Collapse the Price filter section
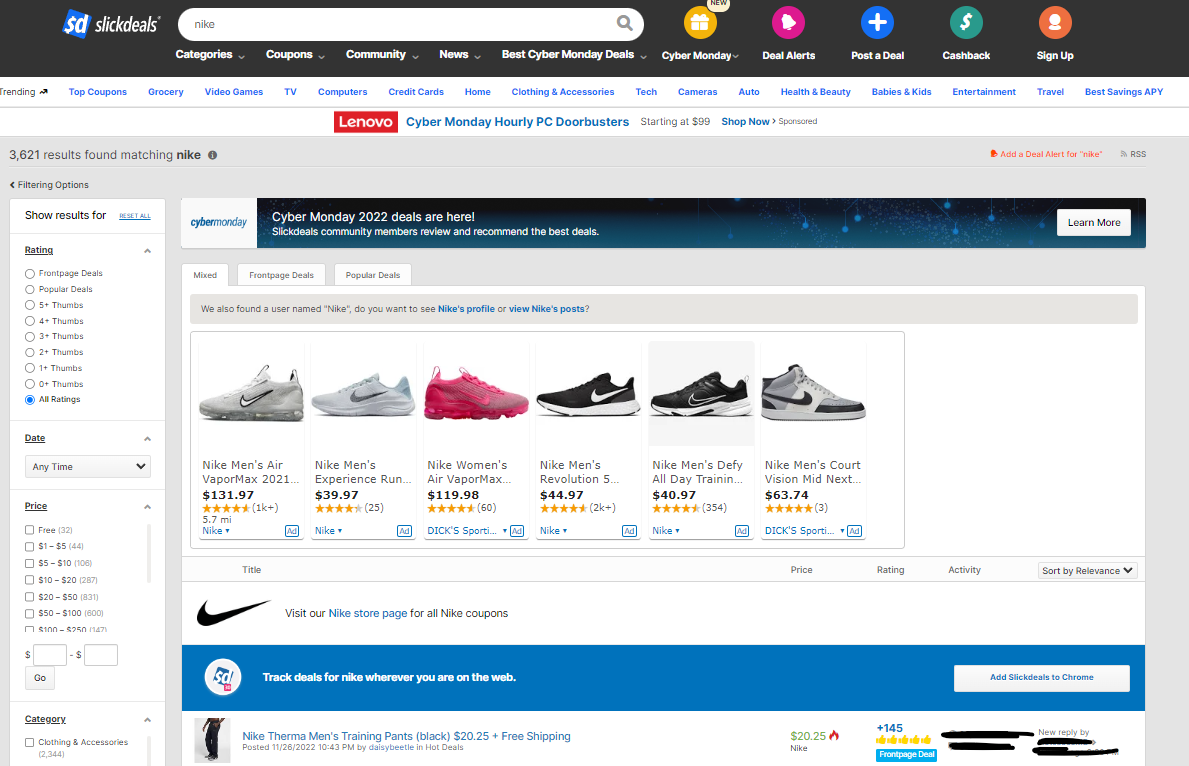The image size is (1189, 766). click(147, 507)
